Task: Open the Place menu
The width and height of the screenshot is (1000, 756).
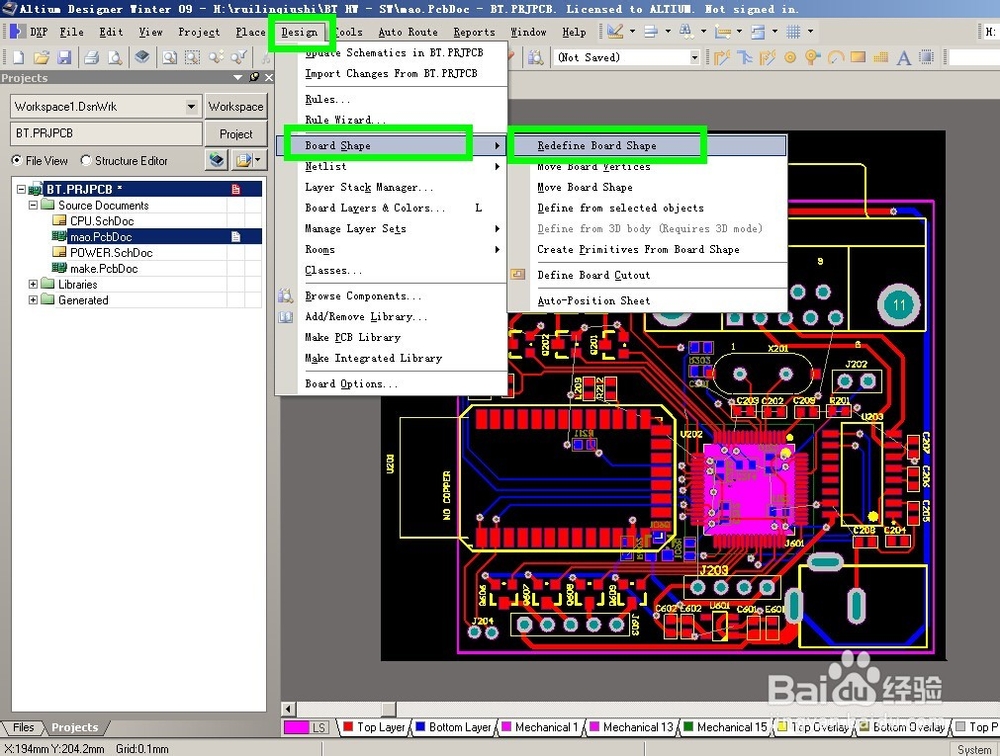Action: pyautogui.click(x=250, y=32)
